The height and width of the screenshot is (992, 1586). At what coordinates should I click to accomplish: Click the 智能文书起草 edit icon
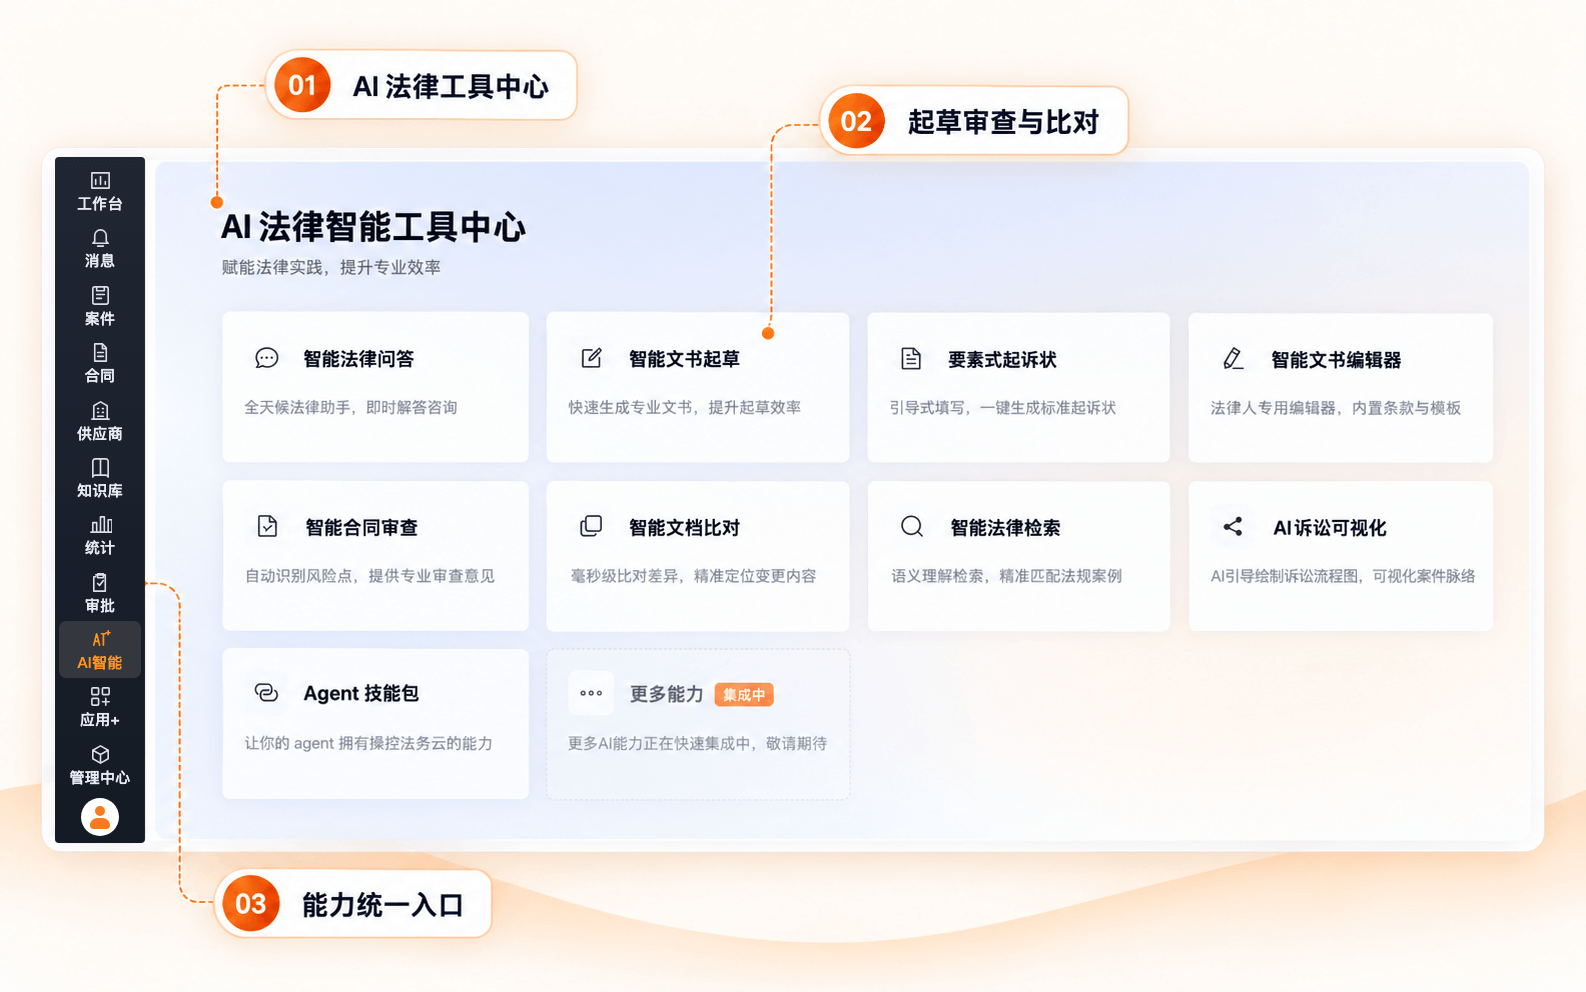pos(591,358)
